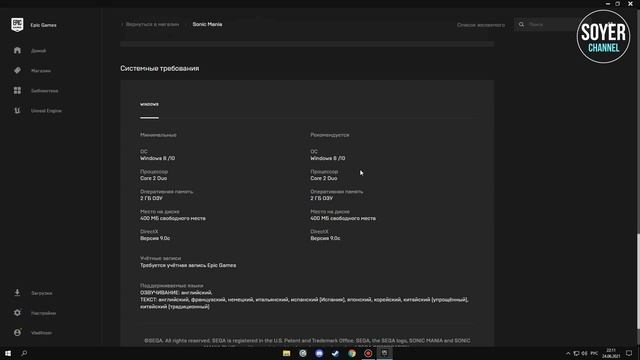The height and width of the screenshot is (360, 640).
Task: Click the Epic Games logo in the sidebar
Action: click(17, 25)
